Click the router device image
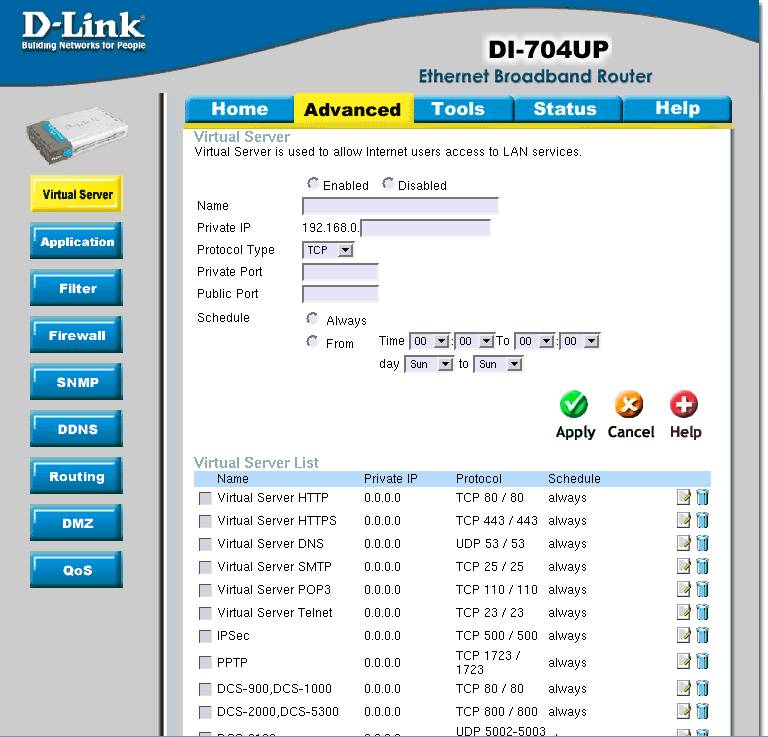 pos(76,134)
